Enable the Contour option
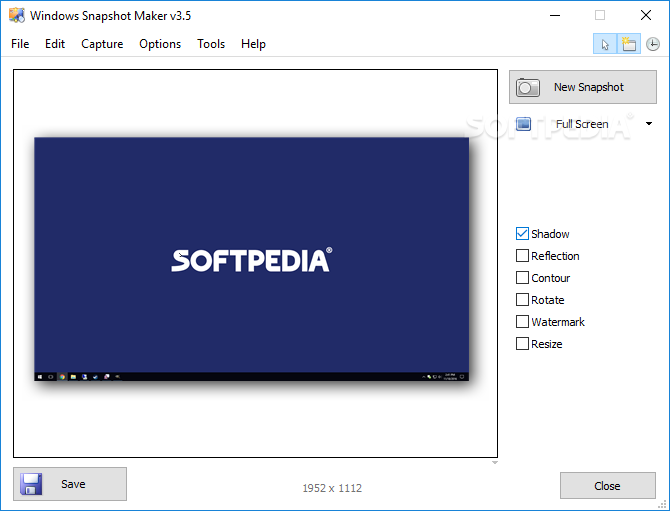This screenshot has width=670, height=511. pos(522,278)
